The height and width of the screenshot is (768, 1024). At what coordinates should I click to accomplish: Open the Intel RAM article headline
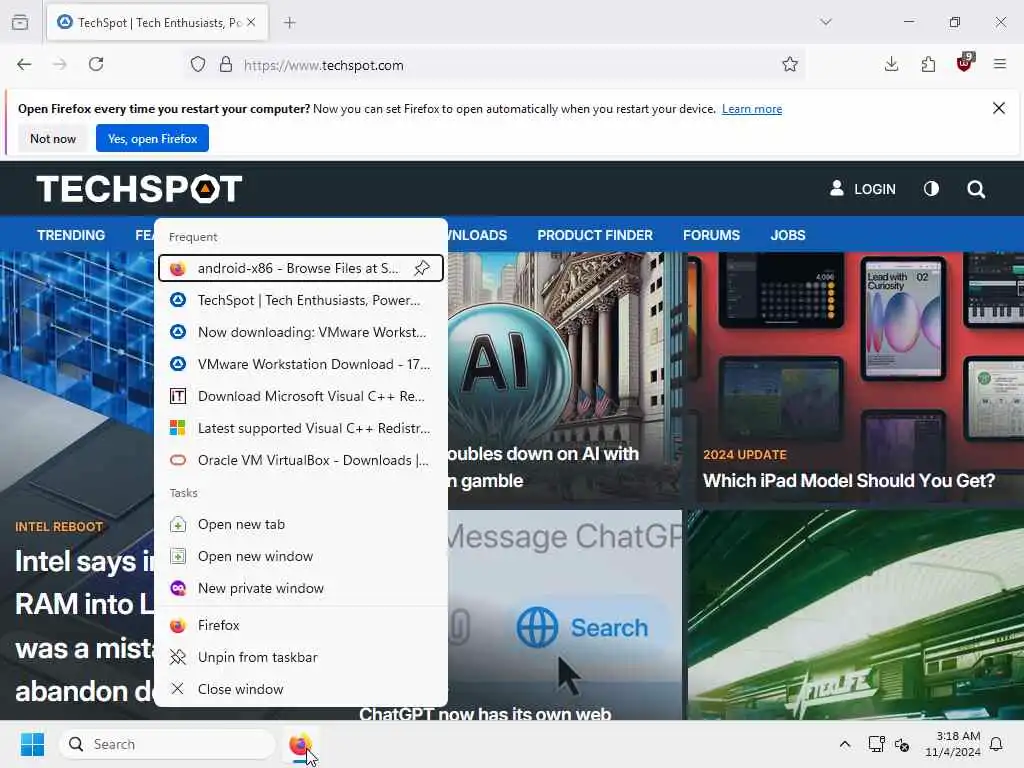pyautogui.click(x=84, y=626)
